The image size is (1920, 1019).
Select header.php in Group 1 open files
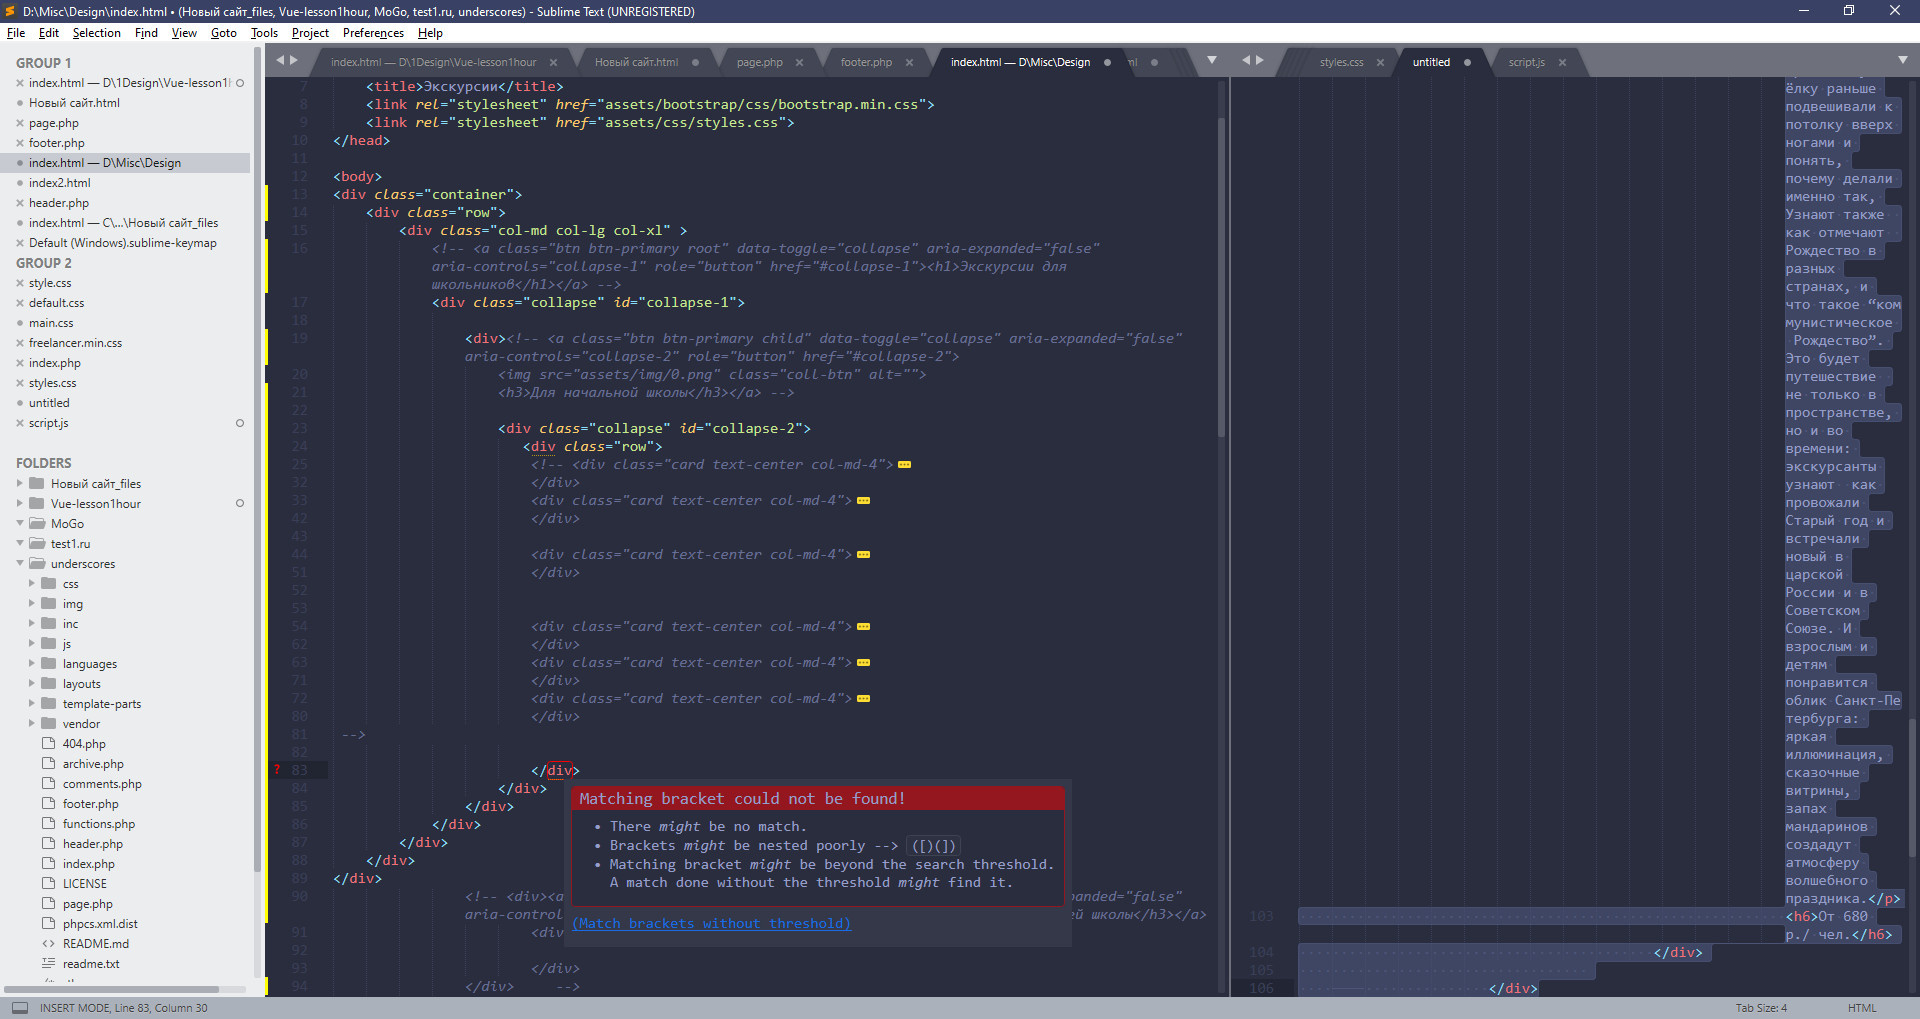(x=59, y=203)
